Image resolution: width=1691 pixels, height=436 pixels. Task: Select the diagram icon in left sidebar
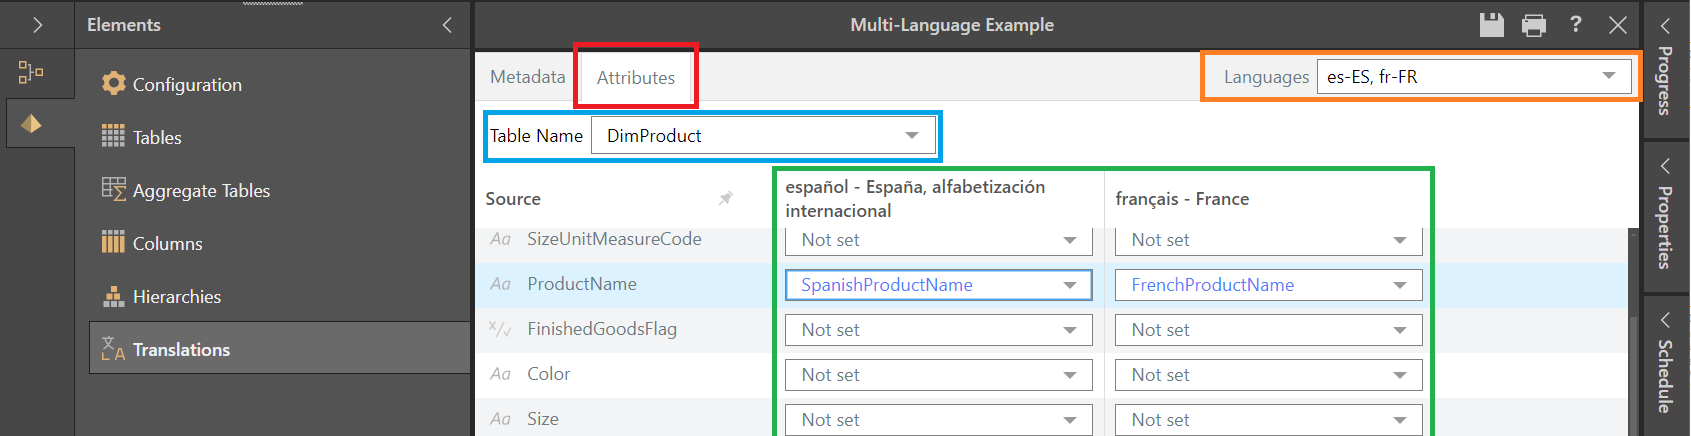(x=31, y=72)
